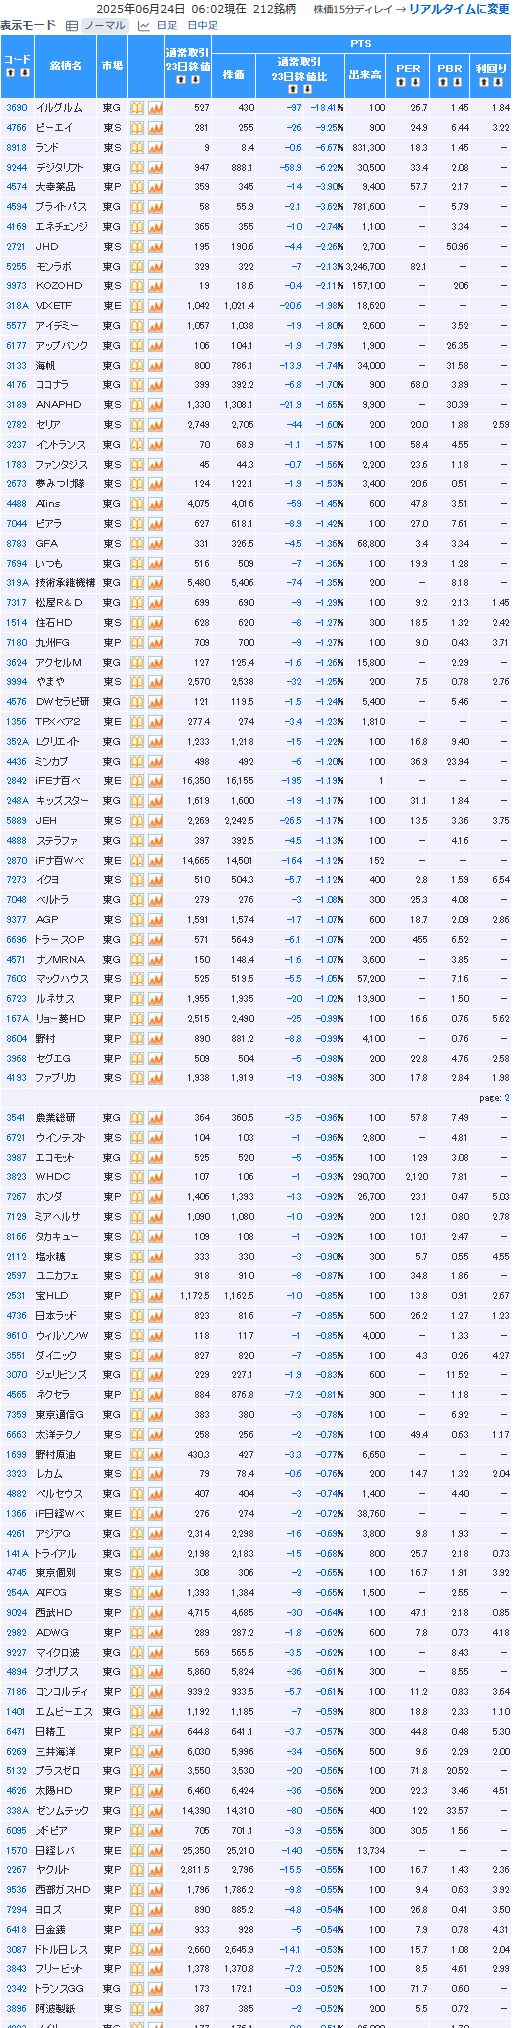The image size is (520, 2028).
Task: Open stock code 5255 link
Action: (16, 266)
